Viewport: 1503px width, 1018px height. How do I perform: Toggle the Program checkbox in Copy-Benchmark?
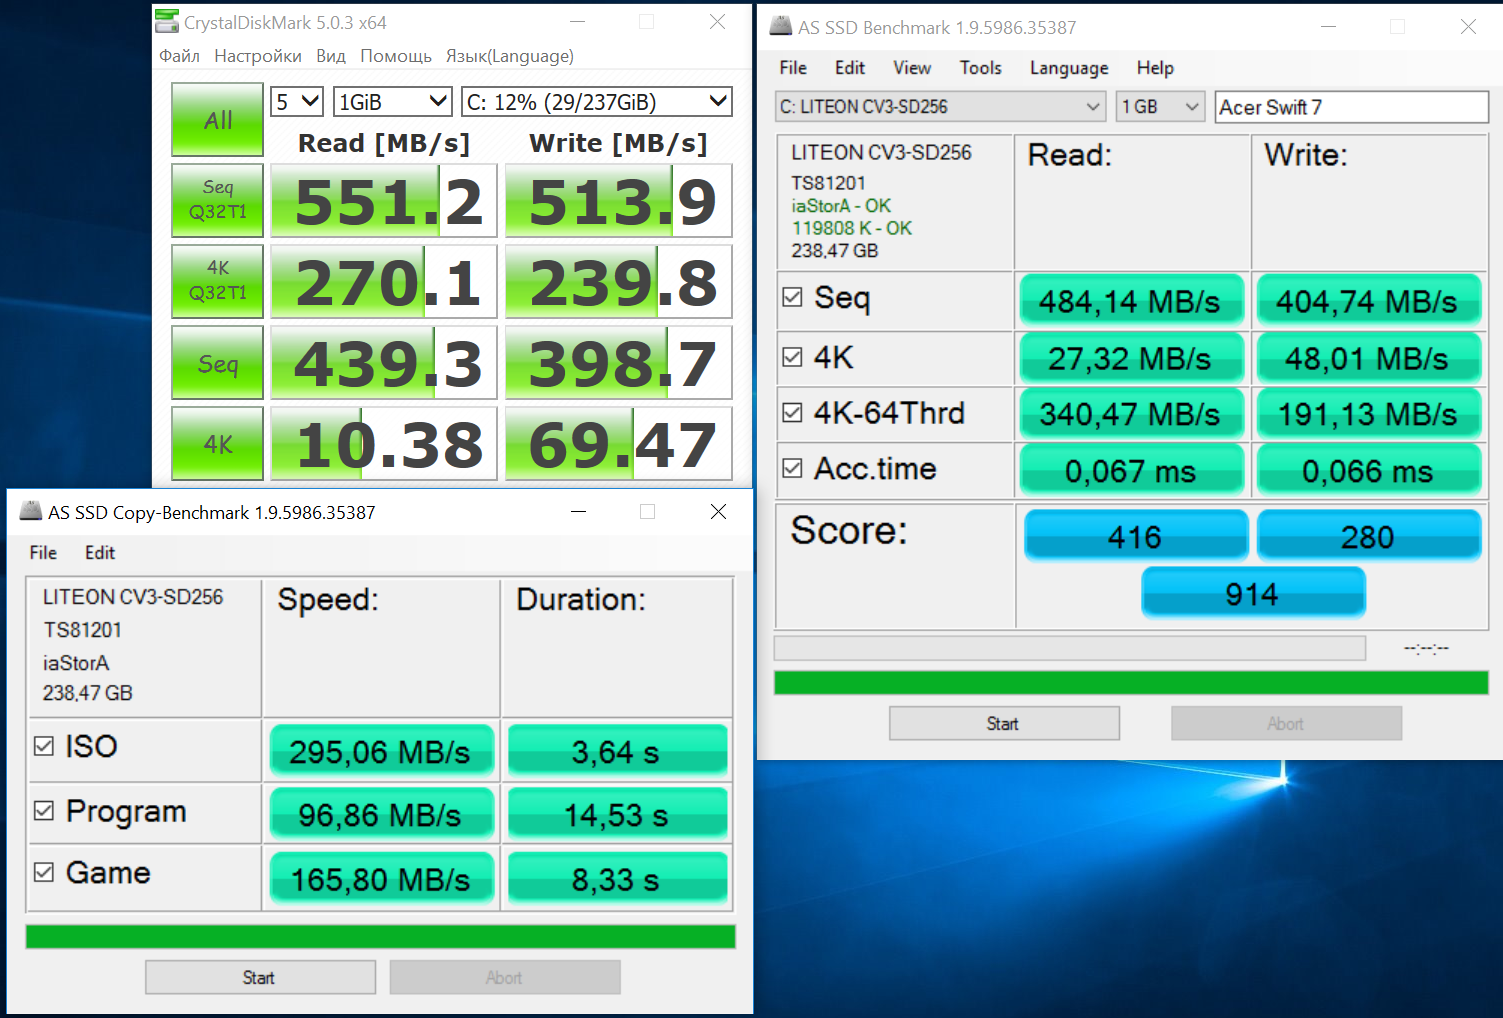(44, 810)
